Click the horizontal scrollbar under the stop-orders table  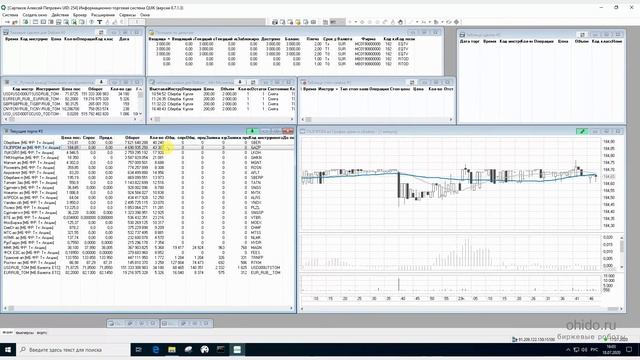(377, 119)
